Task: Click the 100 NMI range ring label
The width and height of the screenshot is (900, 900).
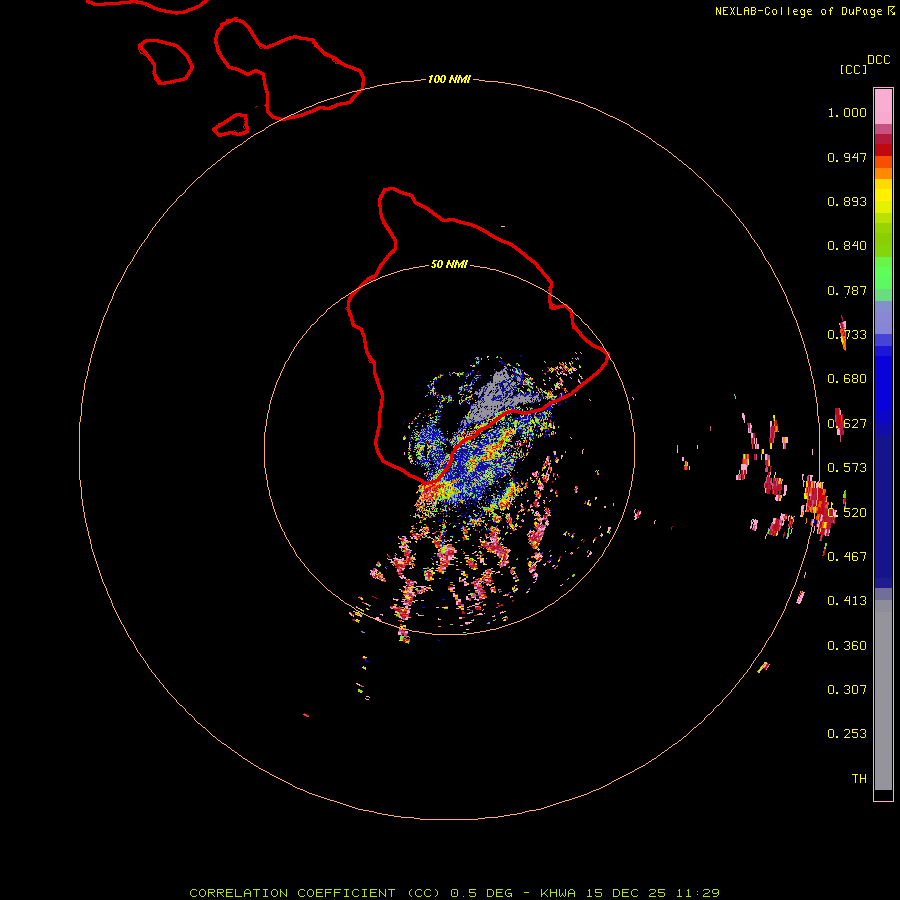Action: pyautogui.click(x=449, y=79)
